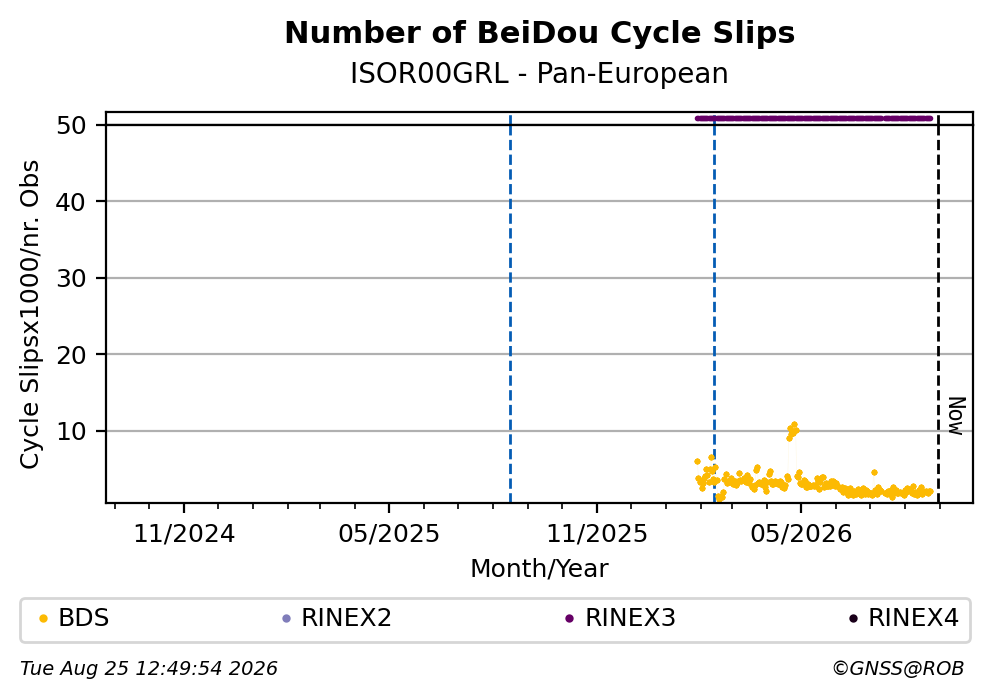Click the 05/2026 x-axis tick label
The width and height of the screenshot is (993, 699).
click(800, 534)
